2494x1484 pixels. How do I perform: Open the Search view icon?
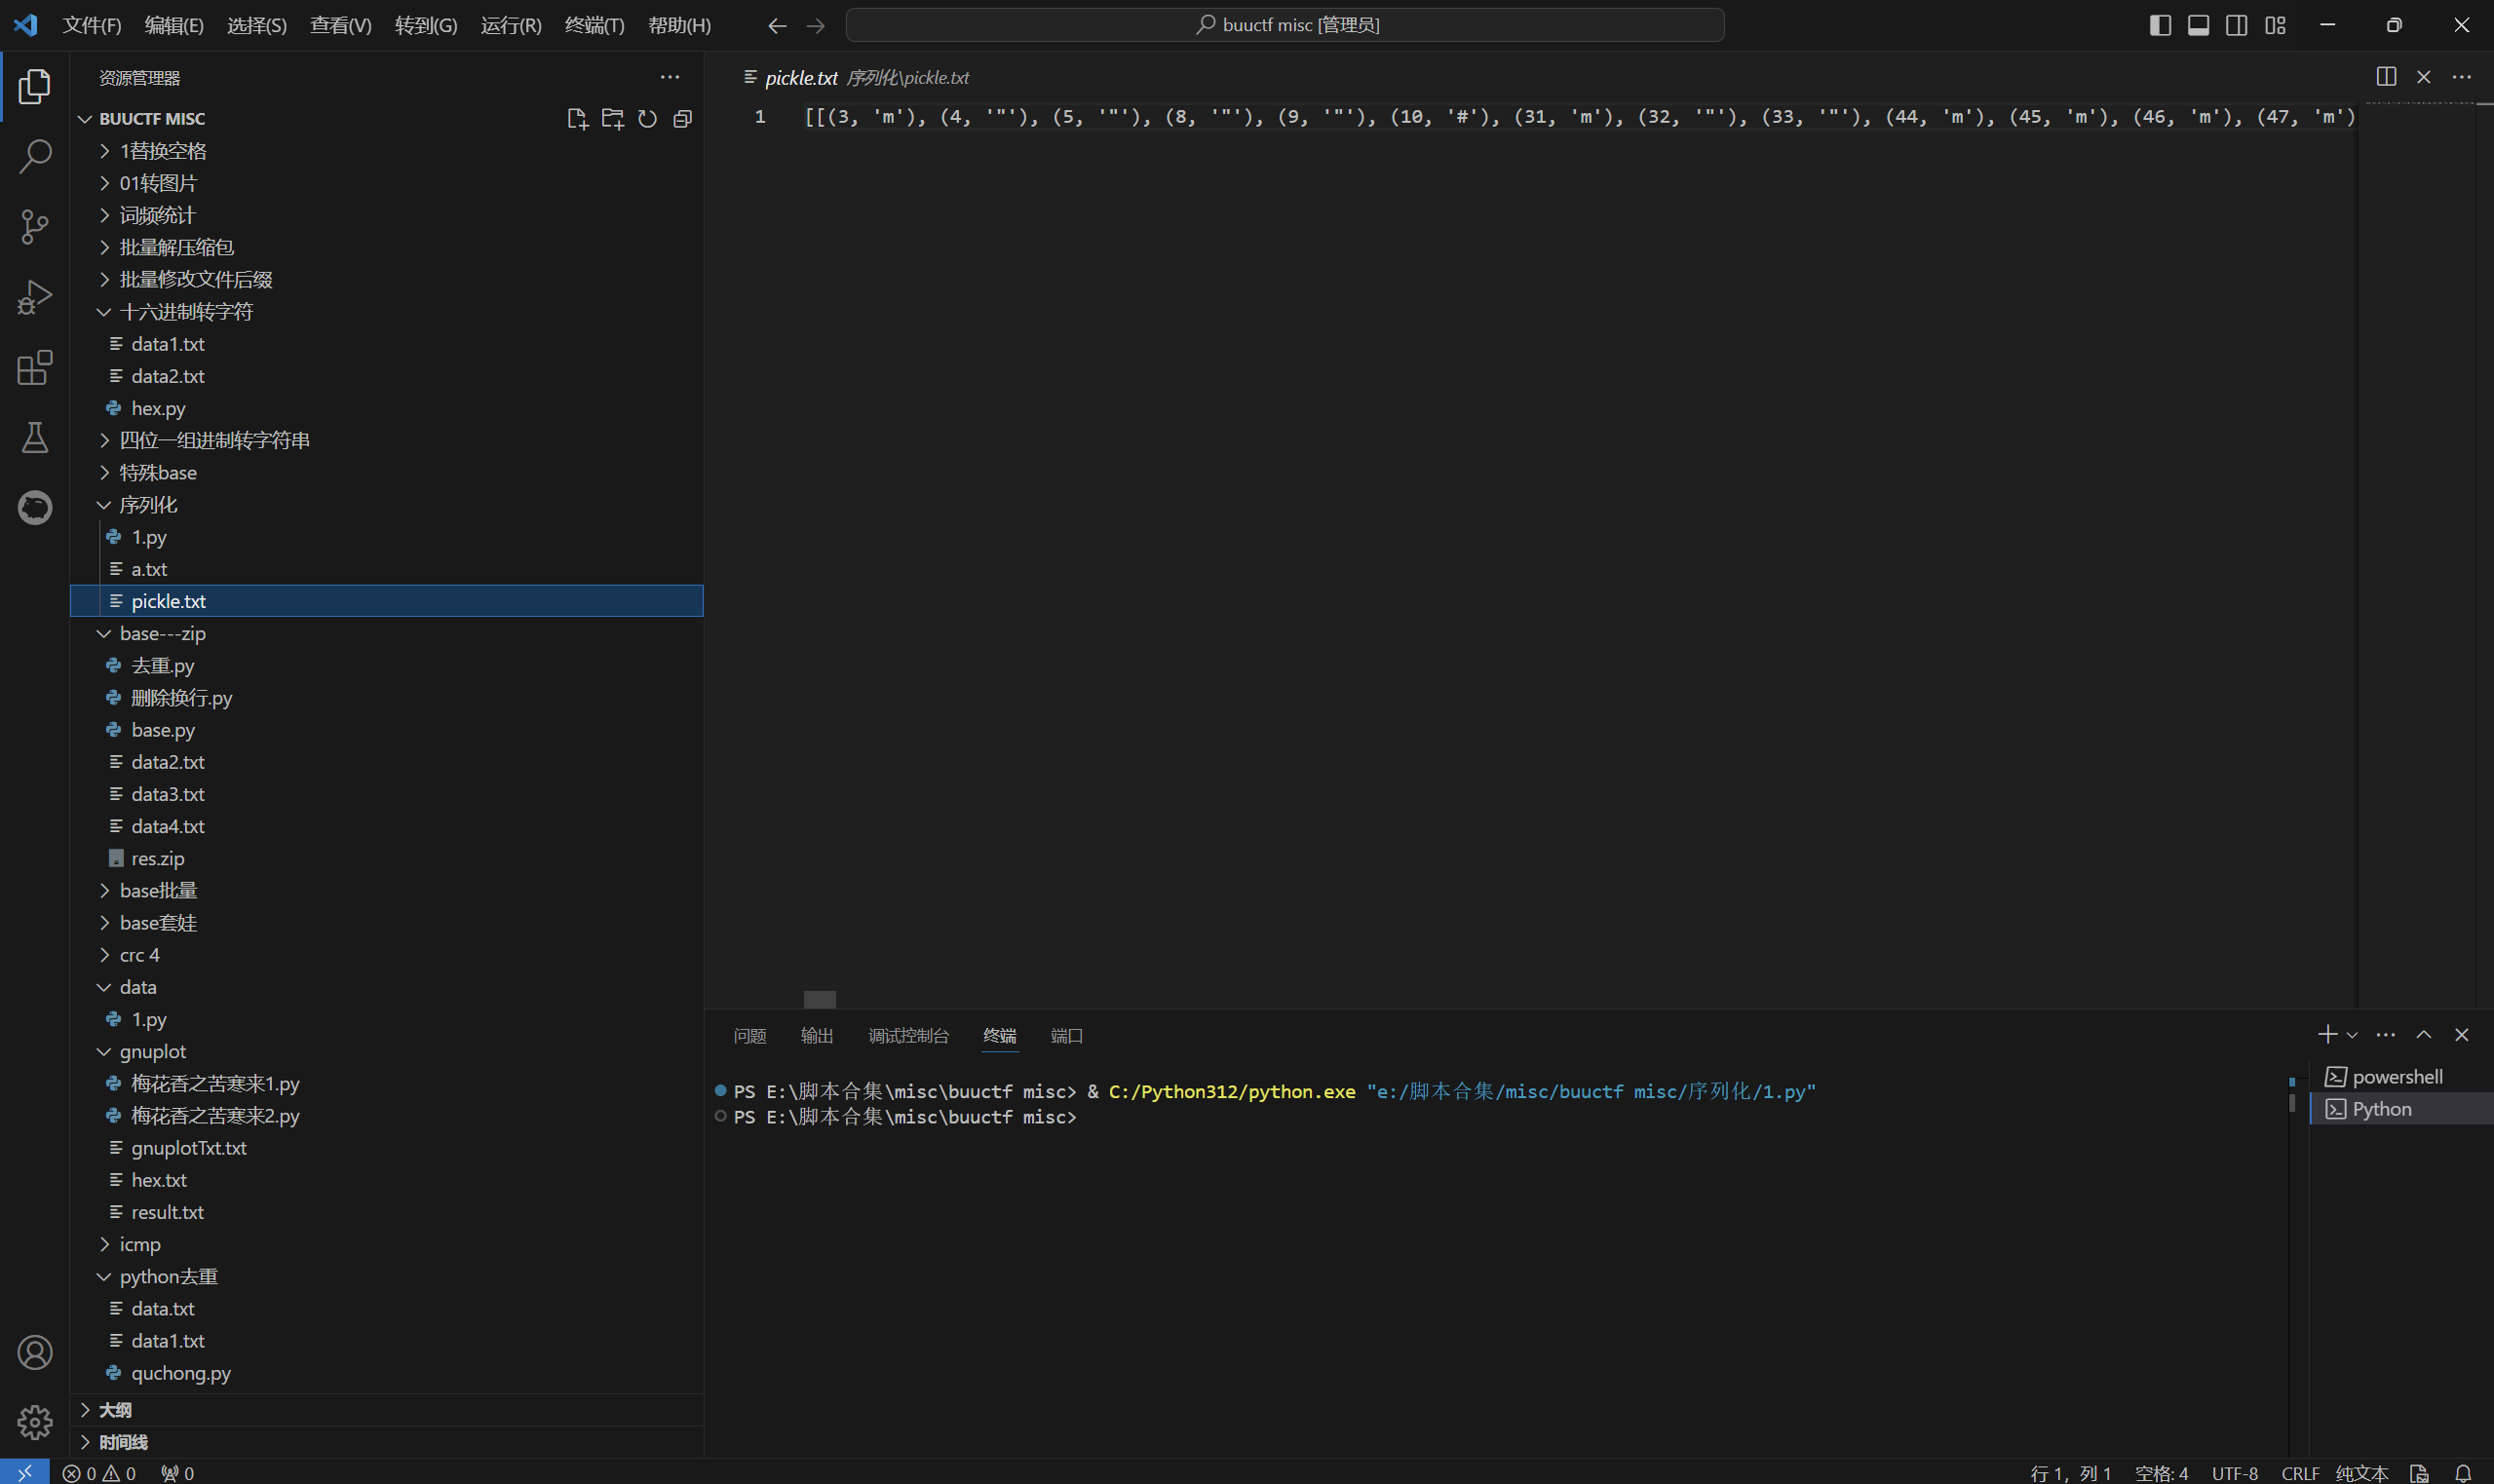point(35,156)
